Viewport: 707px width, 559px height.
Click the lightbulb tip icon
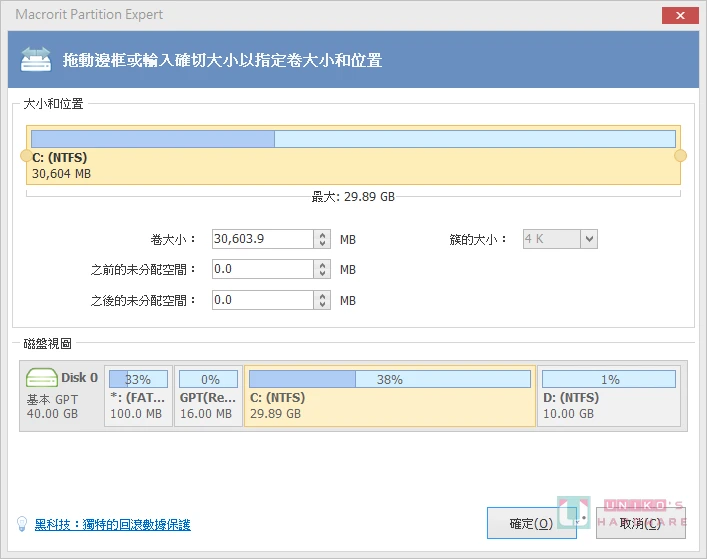point(22,524)
